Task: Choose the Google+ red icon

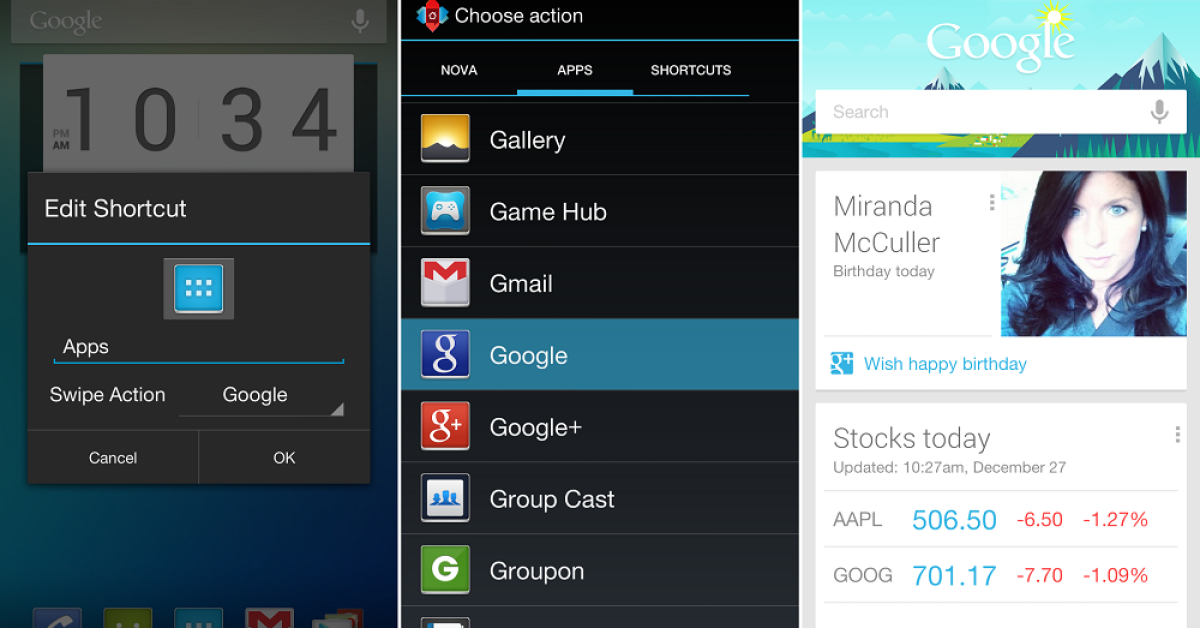Action: (445, 427)
